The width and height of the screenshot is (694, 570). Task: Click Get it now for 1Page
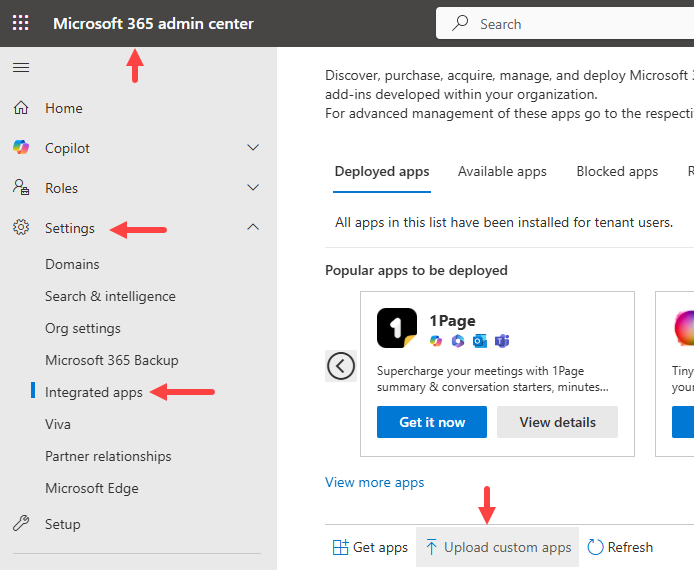(x=432, y=422)
